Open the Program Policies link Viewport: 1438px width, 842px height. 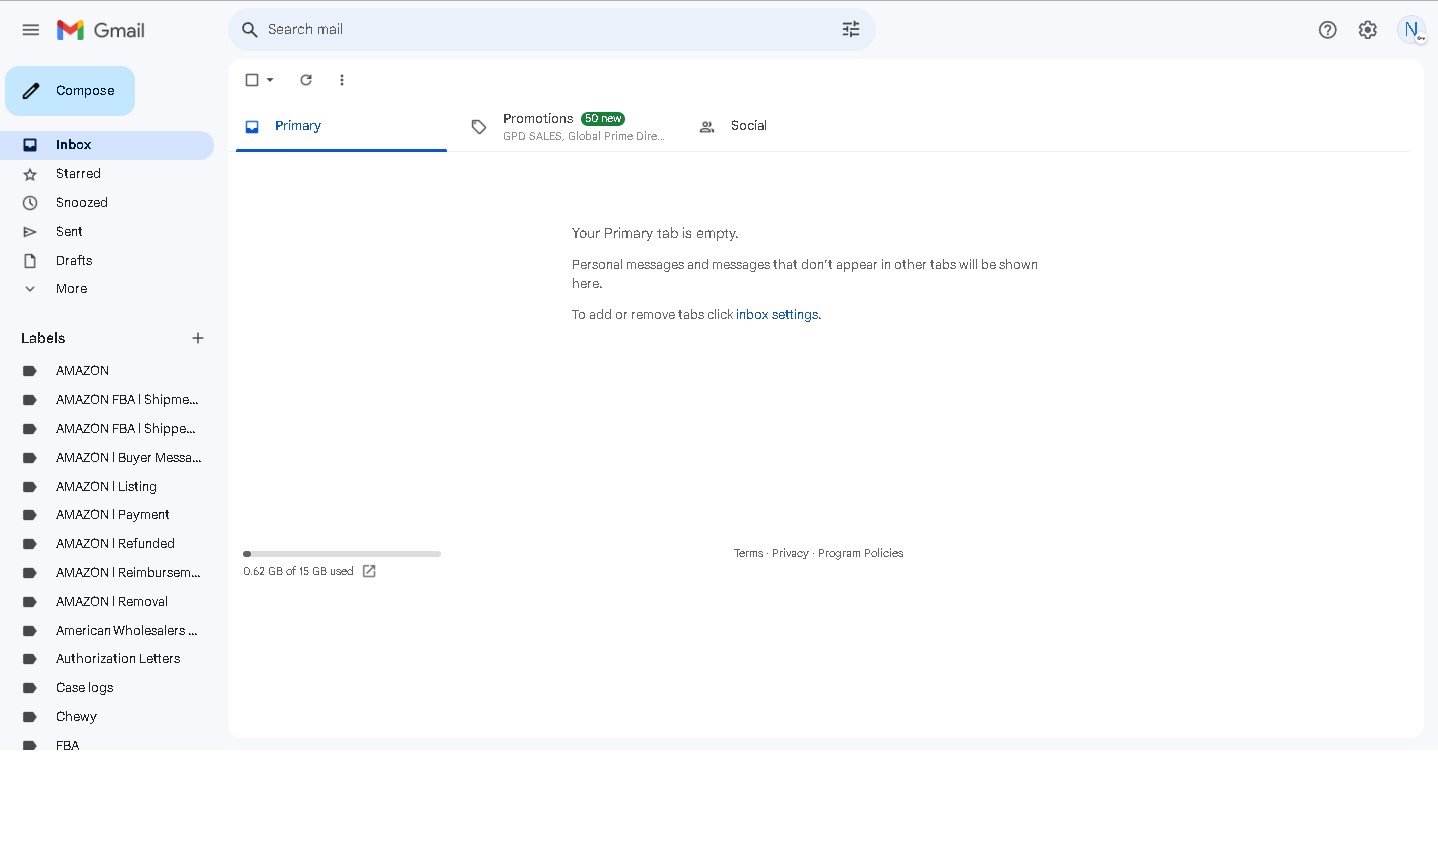click(x=860, y=553)
